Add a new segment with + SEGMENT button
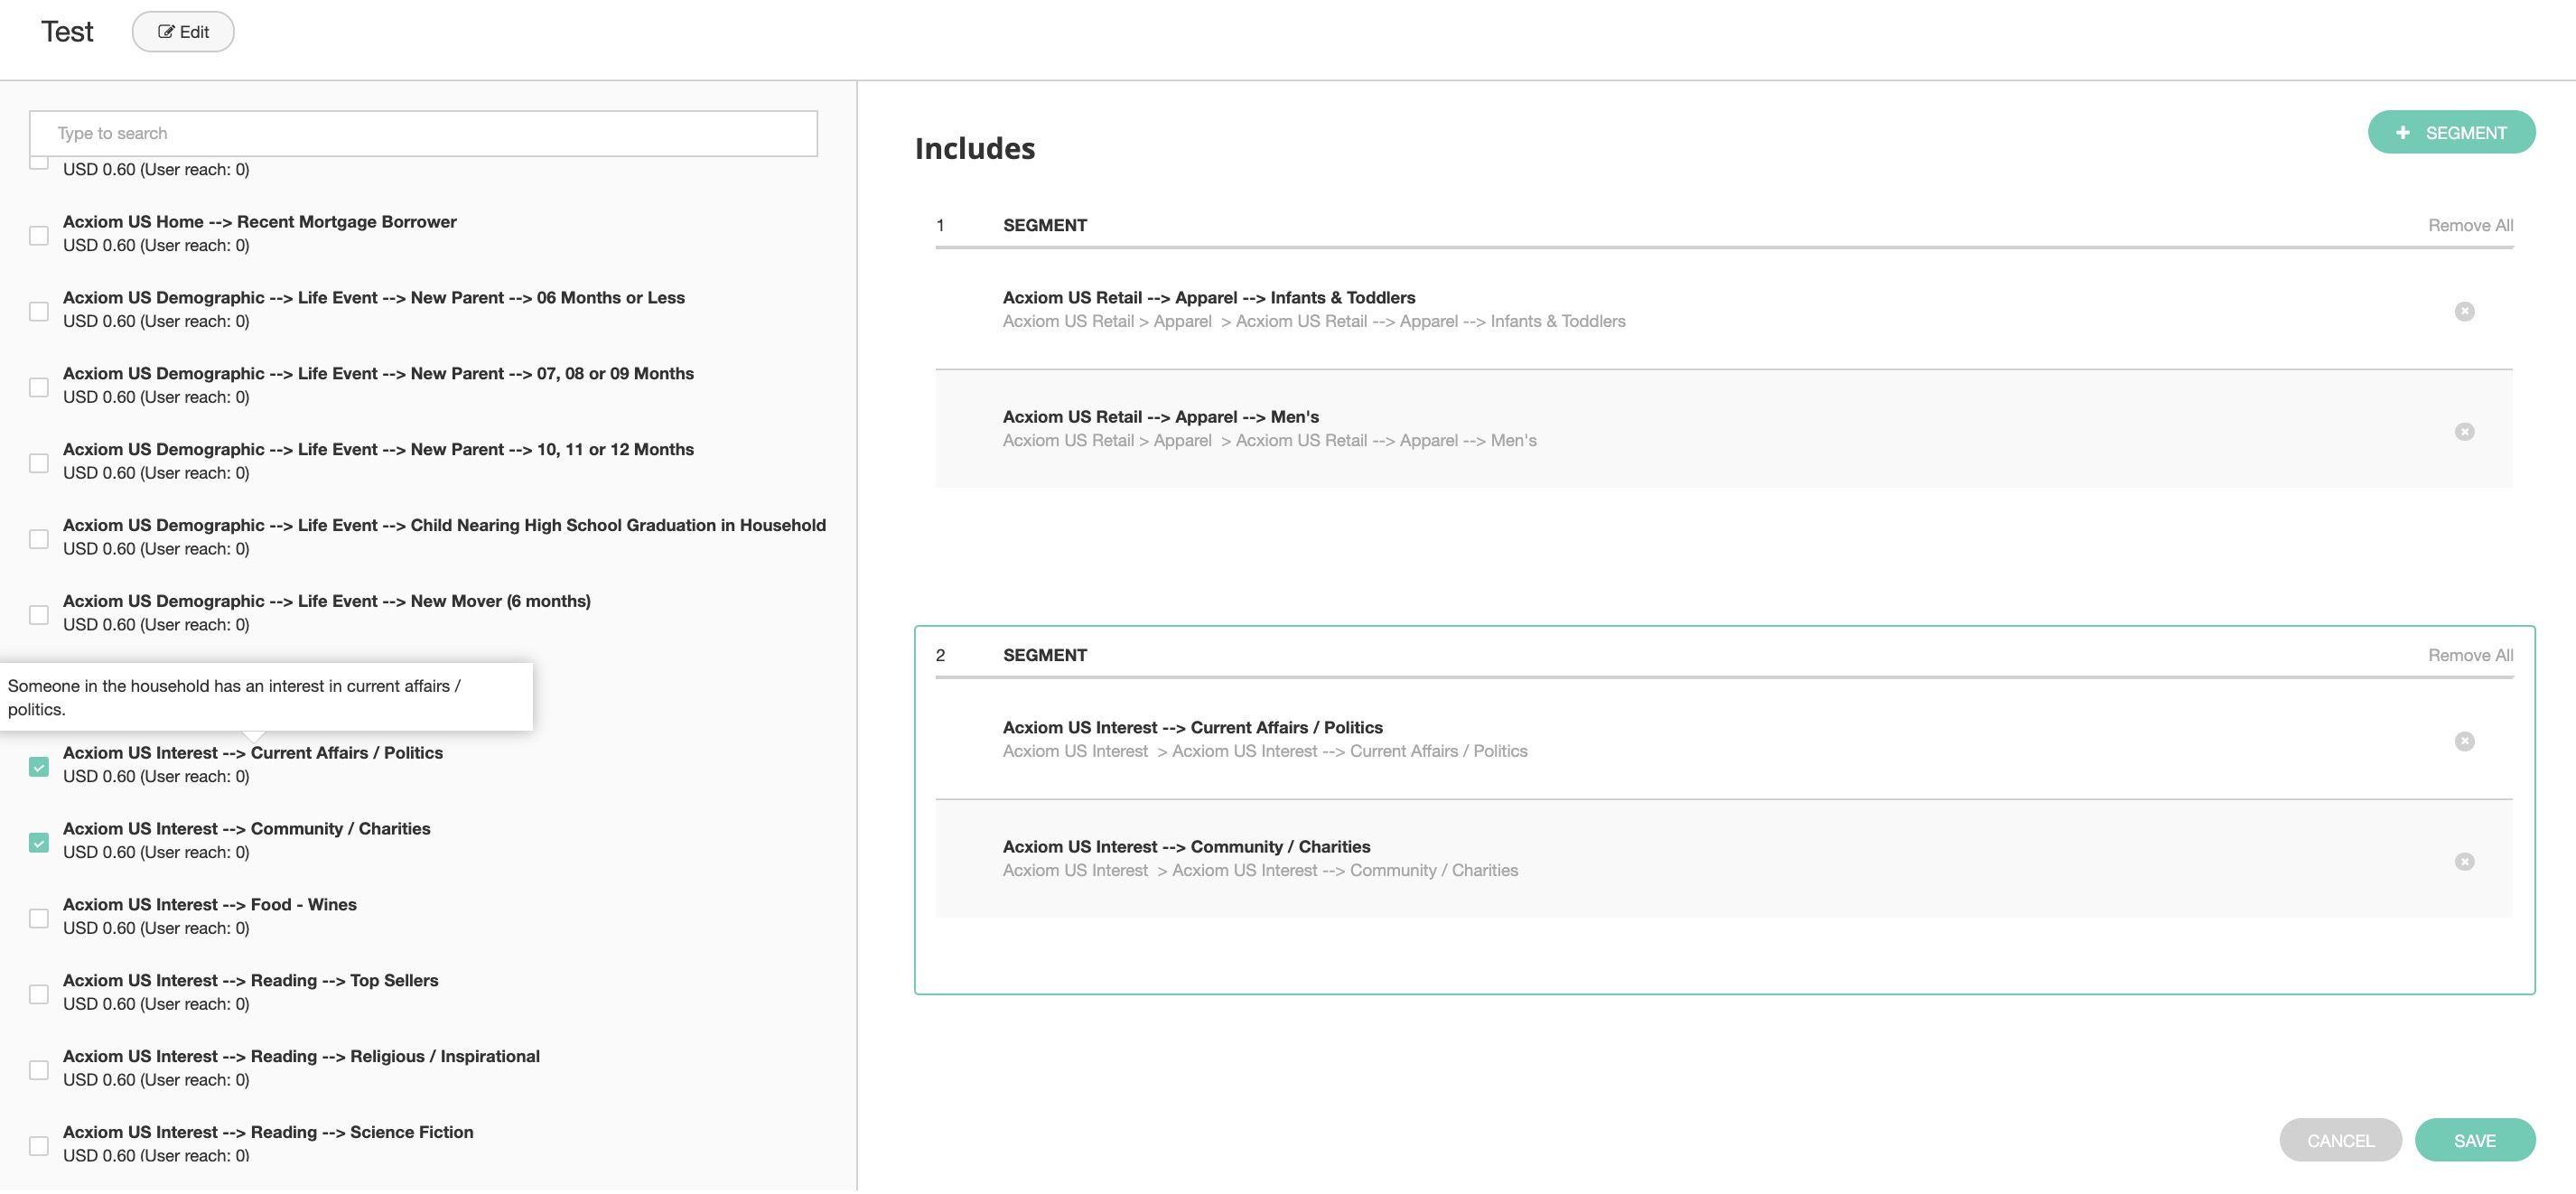 pyautogui.click(x=2450, y=133)
